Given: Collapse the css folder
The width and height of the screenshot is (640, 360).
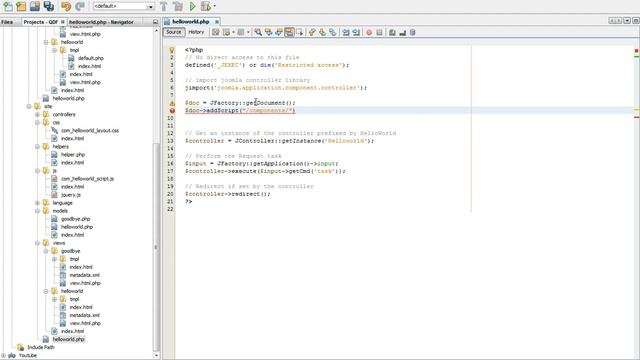Looking at the screenshot, I should point(38,122).
